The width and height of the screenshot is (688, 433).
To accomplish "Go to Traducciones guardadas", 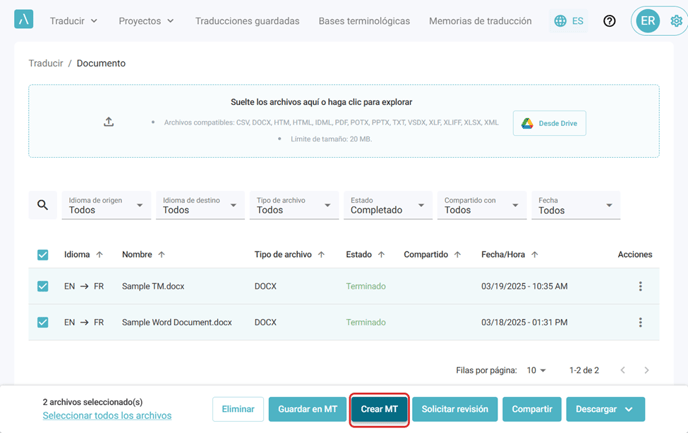I will pyautogui.click(x=247, y=21).
